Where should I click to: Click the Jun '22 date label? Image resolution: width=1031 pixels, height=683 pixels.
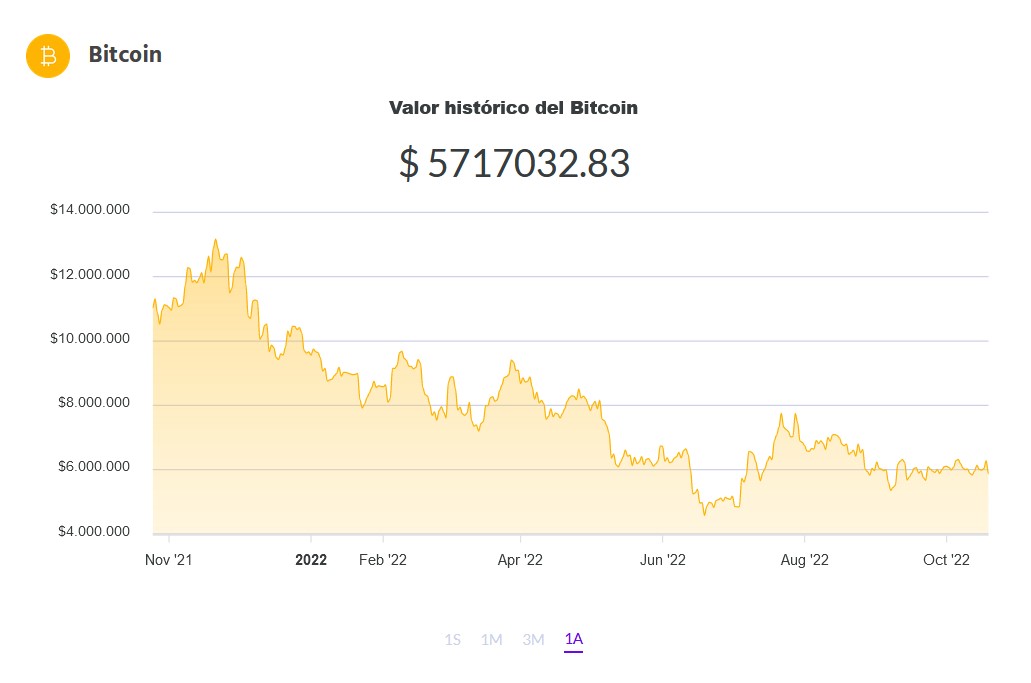pos(663,560)
